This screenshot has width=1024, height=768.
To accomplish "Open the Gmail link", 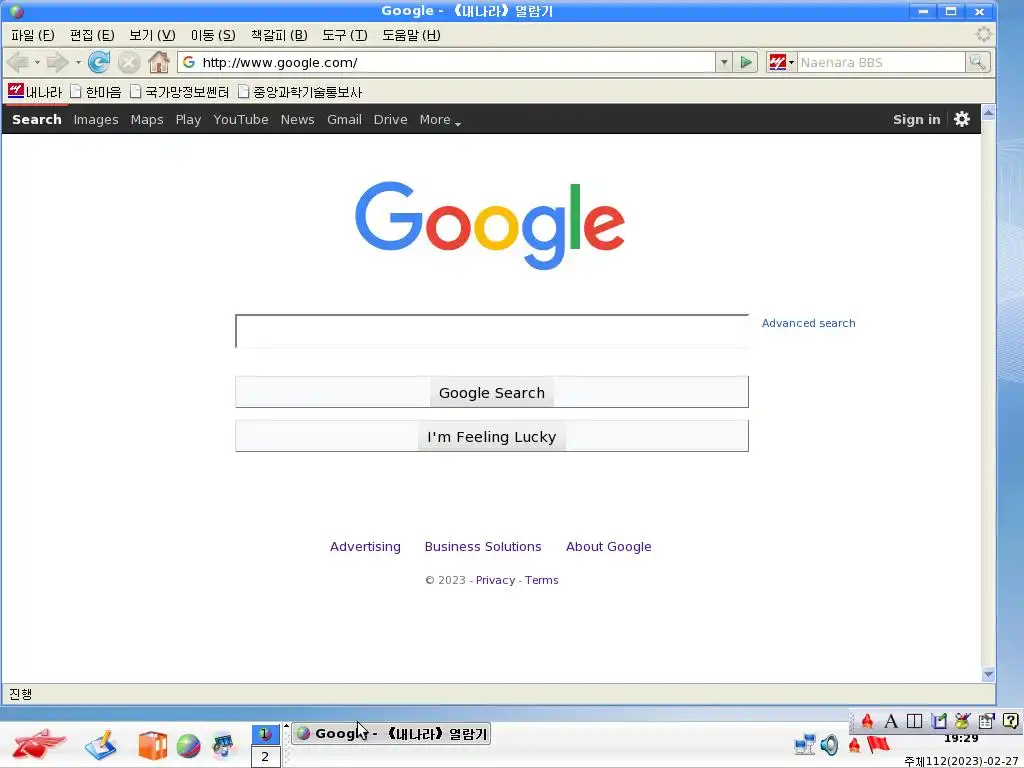I will [x=344, y=120].
